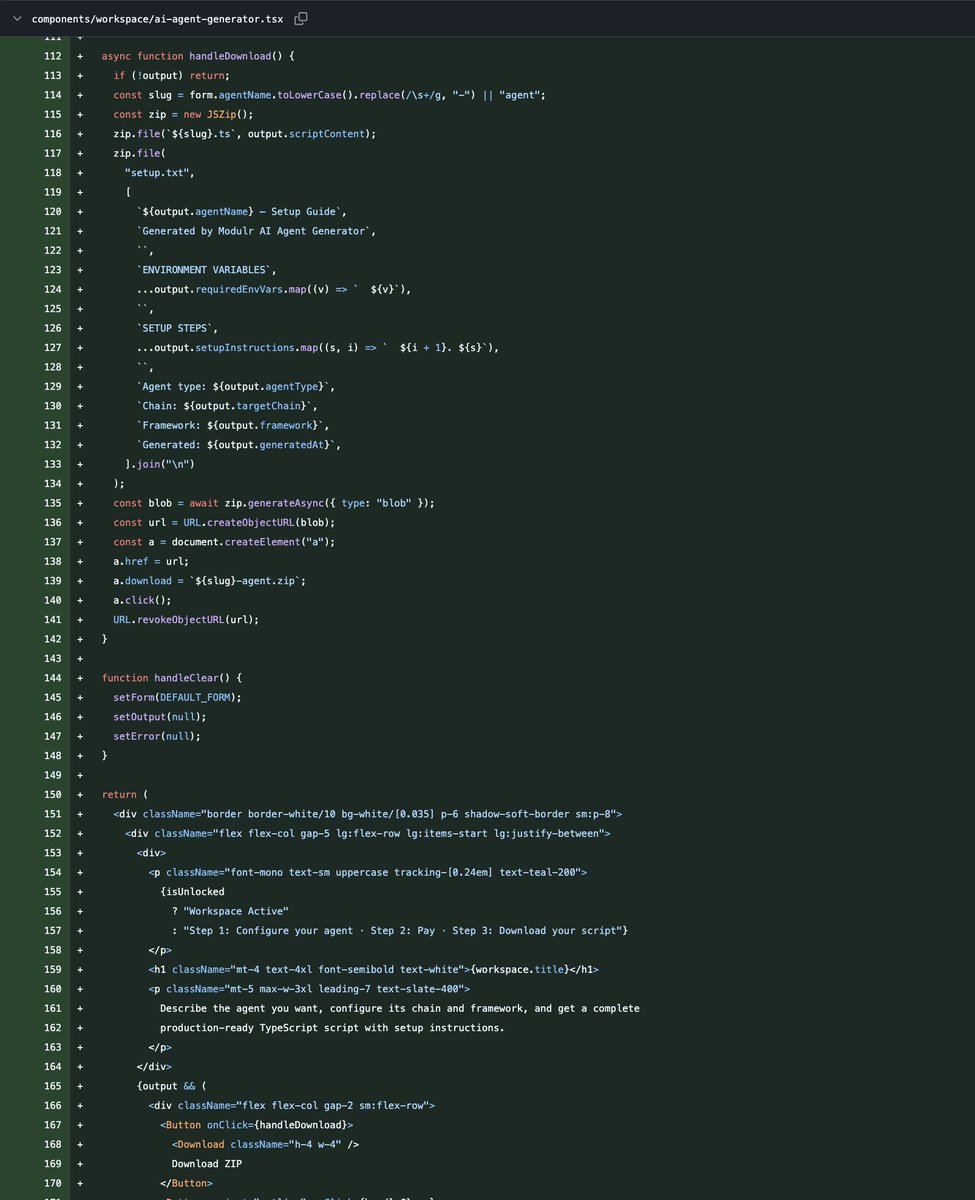Click the document.createElement("a") line
Screen dimensions: 975x1200
click(x=224, y=542)
